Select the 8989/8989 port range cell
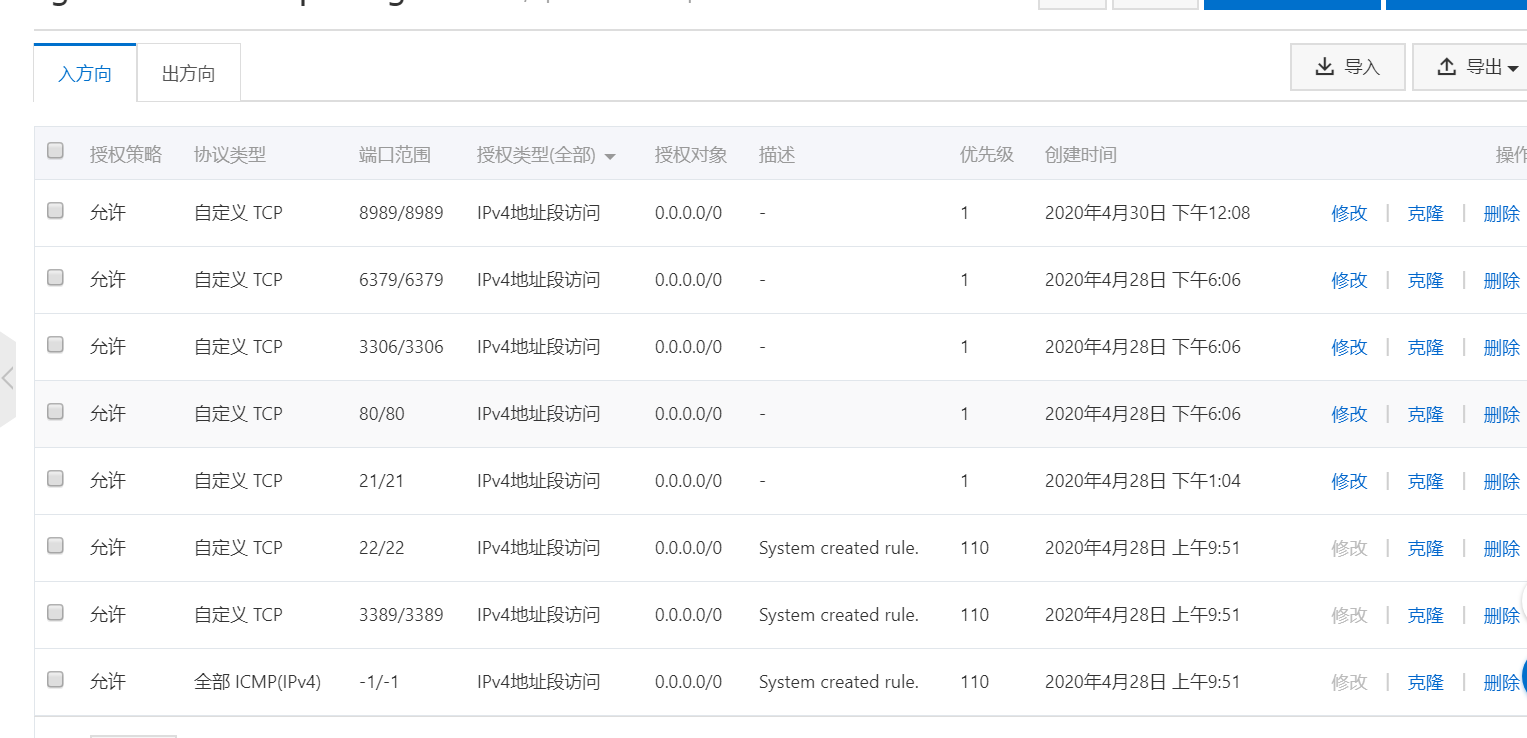The width and height of the screenshot is (1527, 738). click(x=401, y=213)
